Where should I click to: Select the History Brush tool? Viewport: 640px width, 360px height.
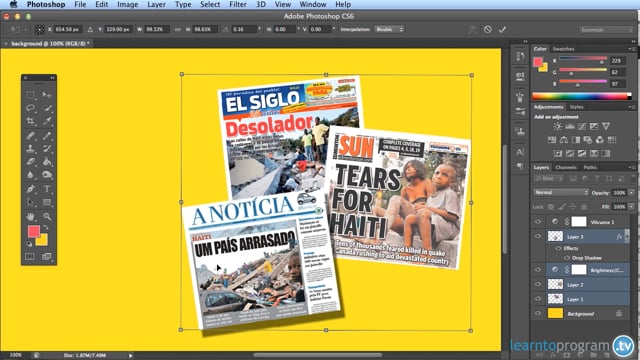tap(47, 149)
